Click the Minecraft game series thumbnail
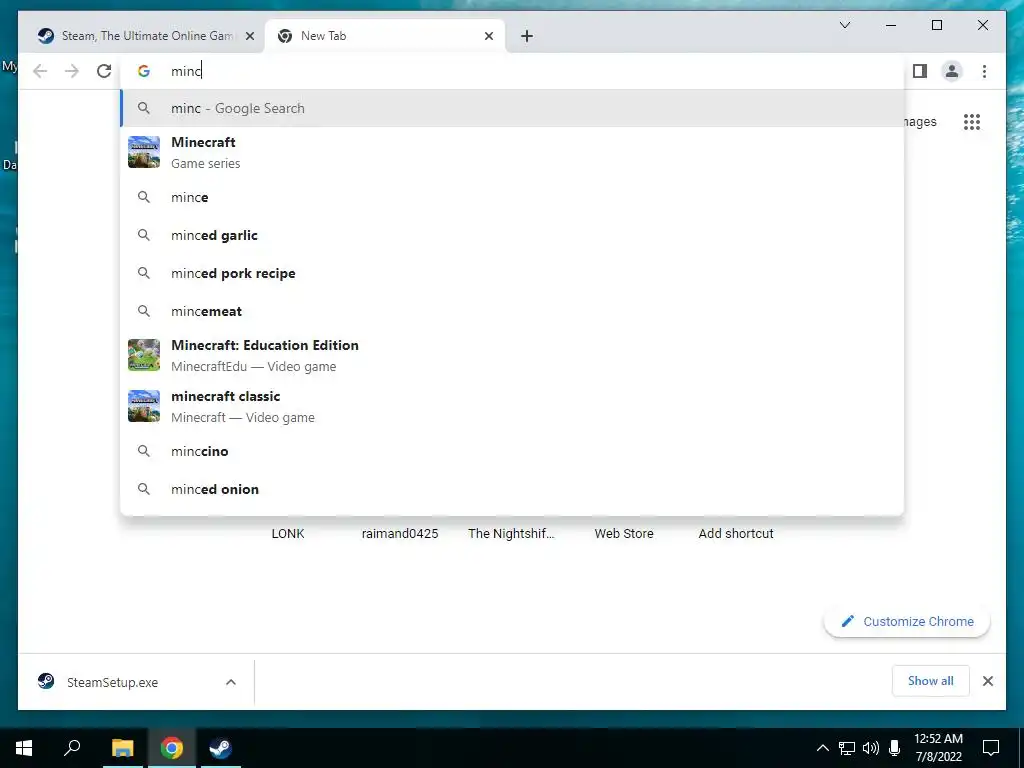This screenshot has height=768, width=1024. click(144, 152)
